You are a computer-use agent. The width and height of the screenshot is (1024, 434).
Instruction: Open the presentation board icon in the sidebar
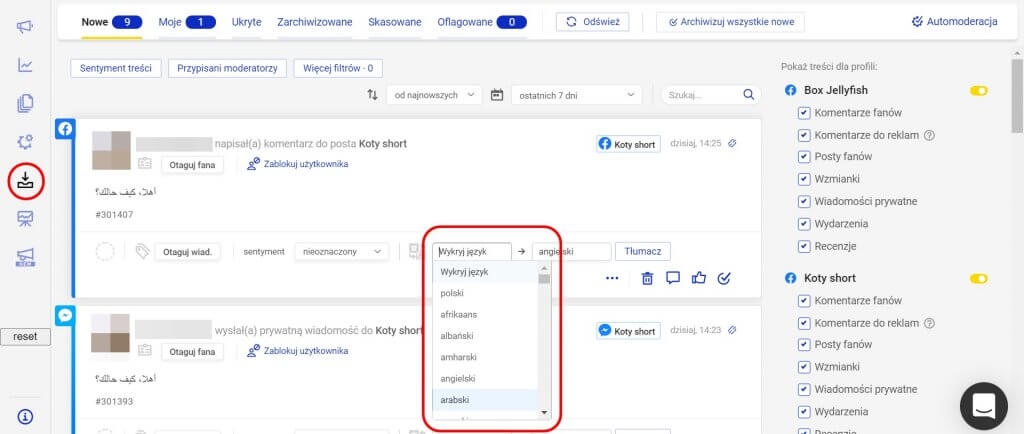tap(25, 219)
